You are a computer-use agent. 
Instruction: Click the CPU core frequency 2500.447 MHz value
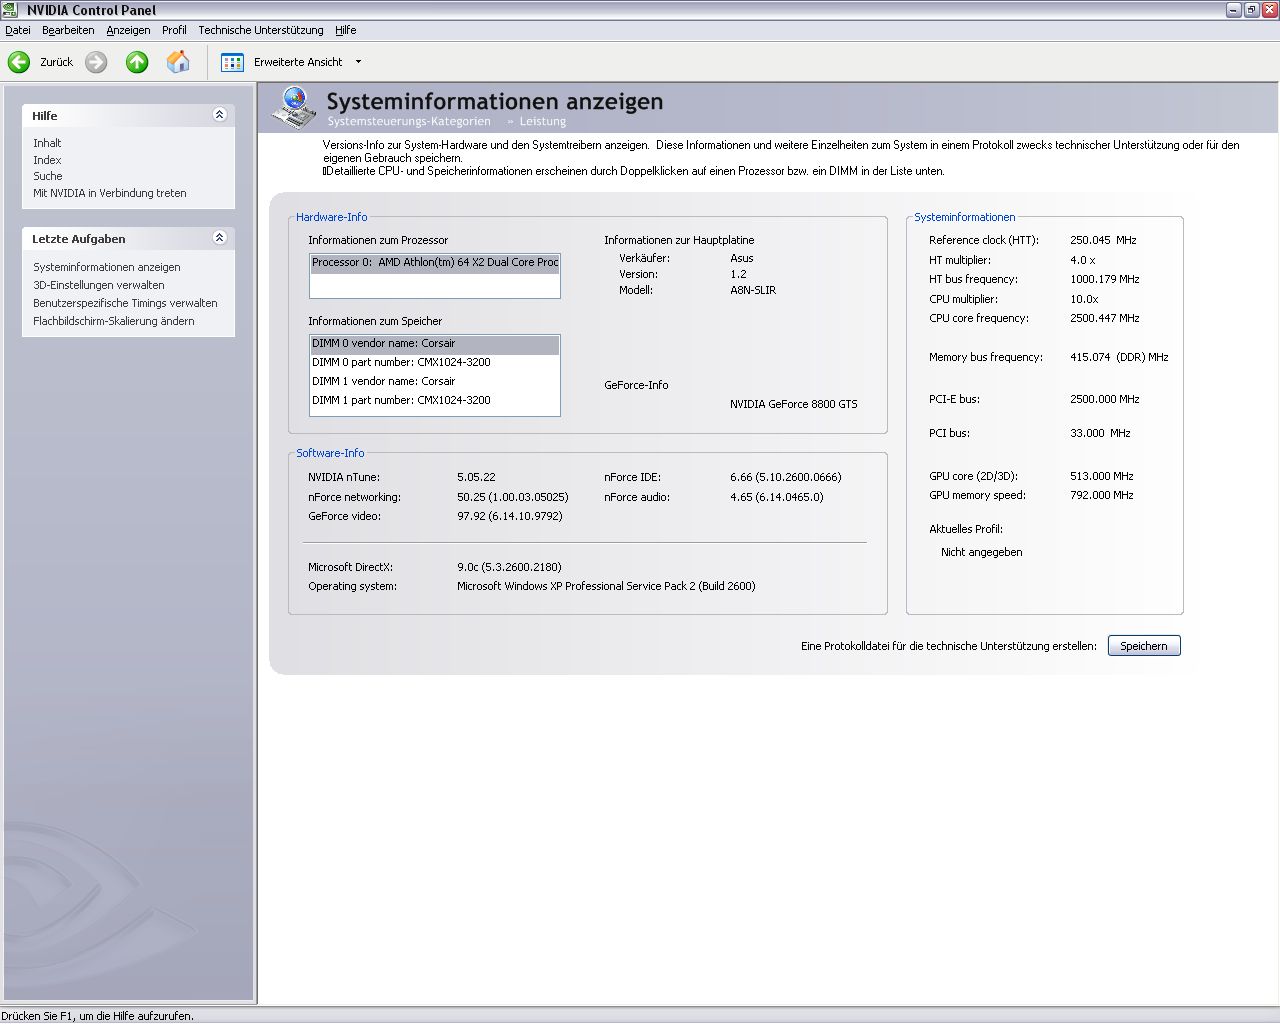pos(1104,318)
